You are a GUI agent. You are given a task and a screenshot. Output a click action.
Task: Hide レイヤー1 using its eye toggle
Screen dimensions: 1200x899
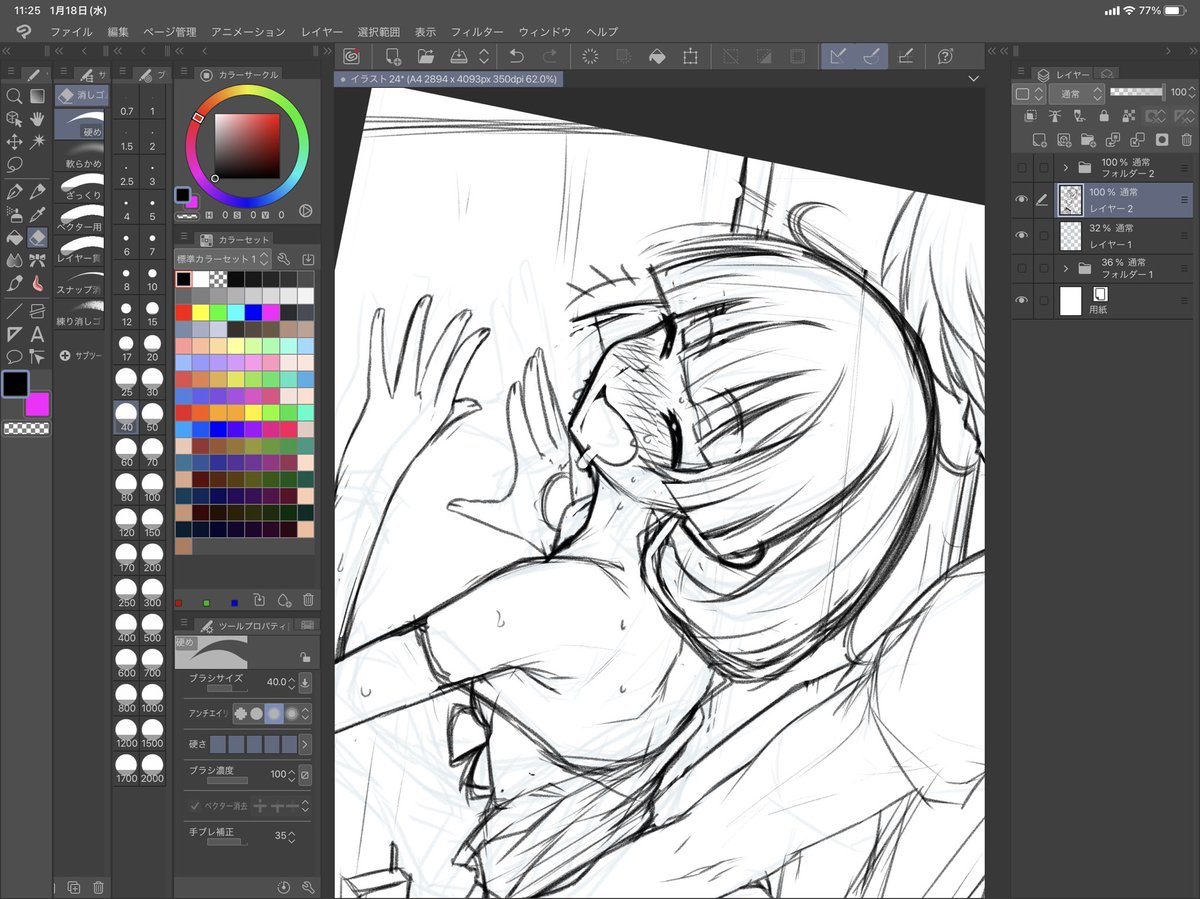coord(1021,234)
